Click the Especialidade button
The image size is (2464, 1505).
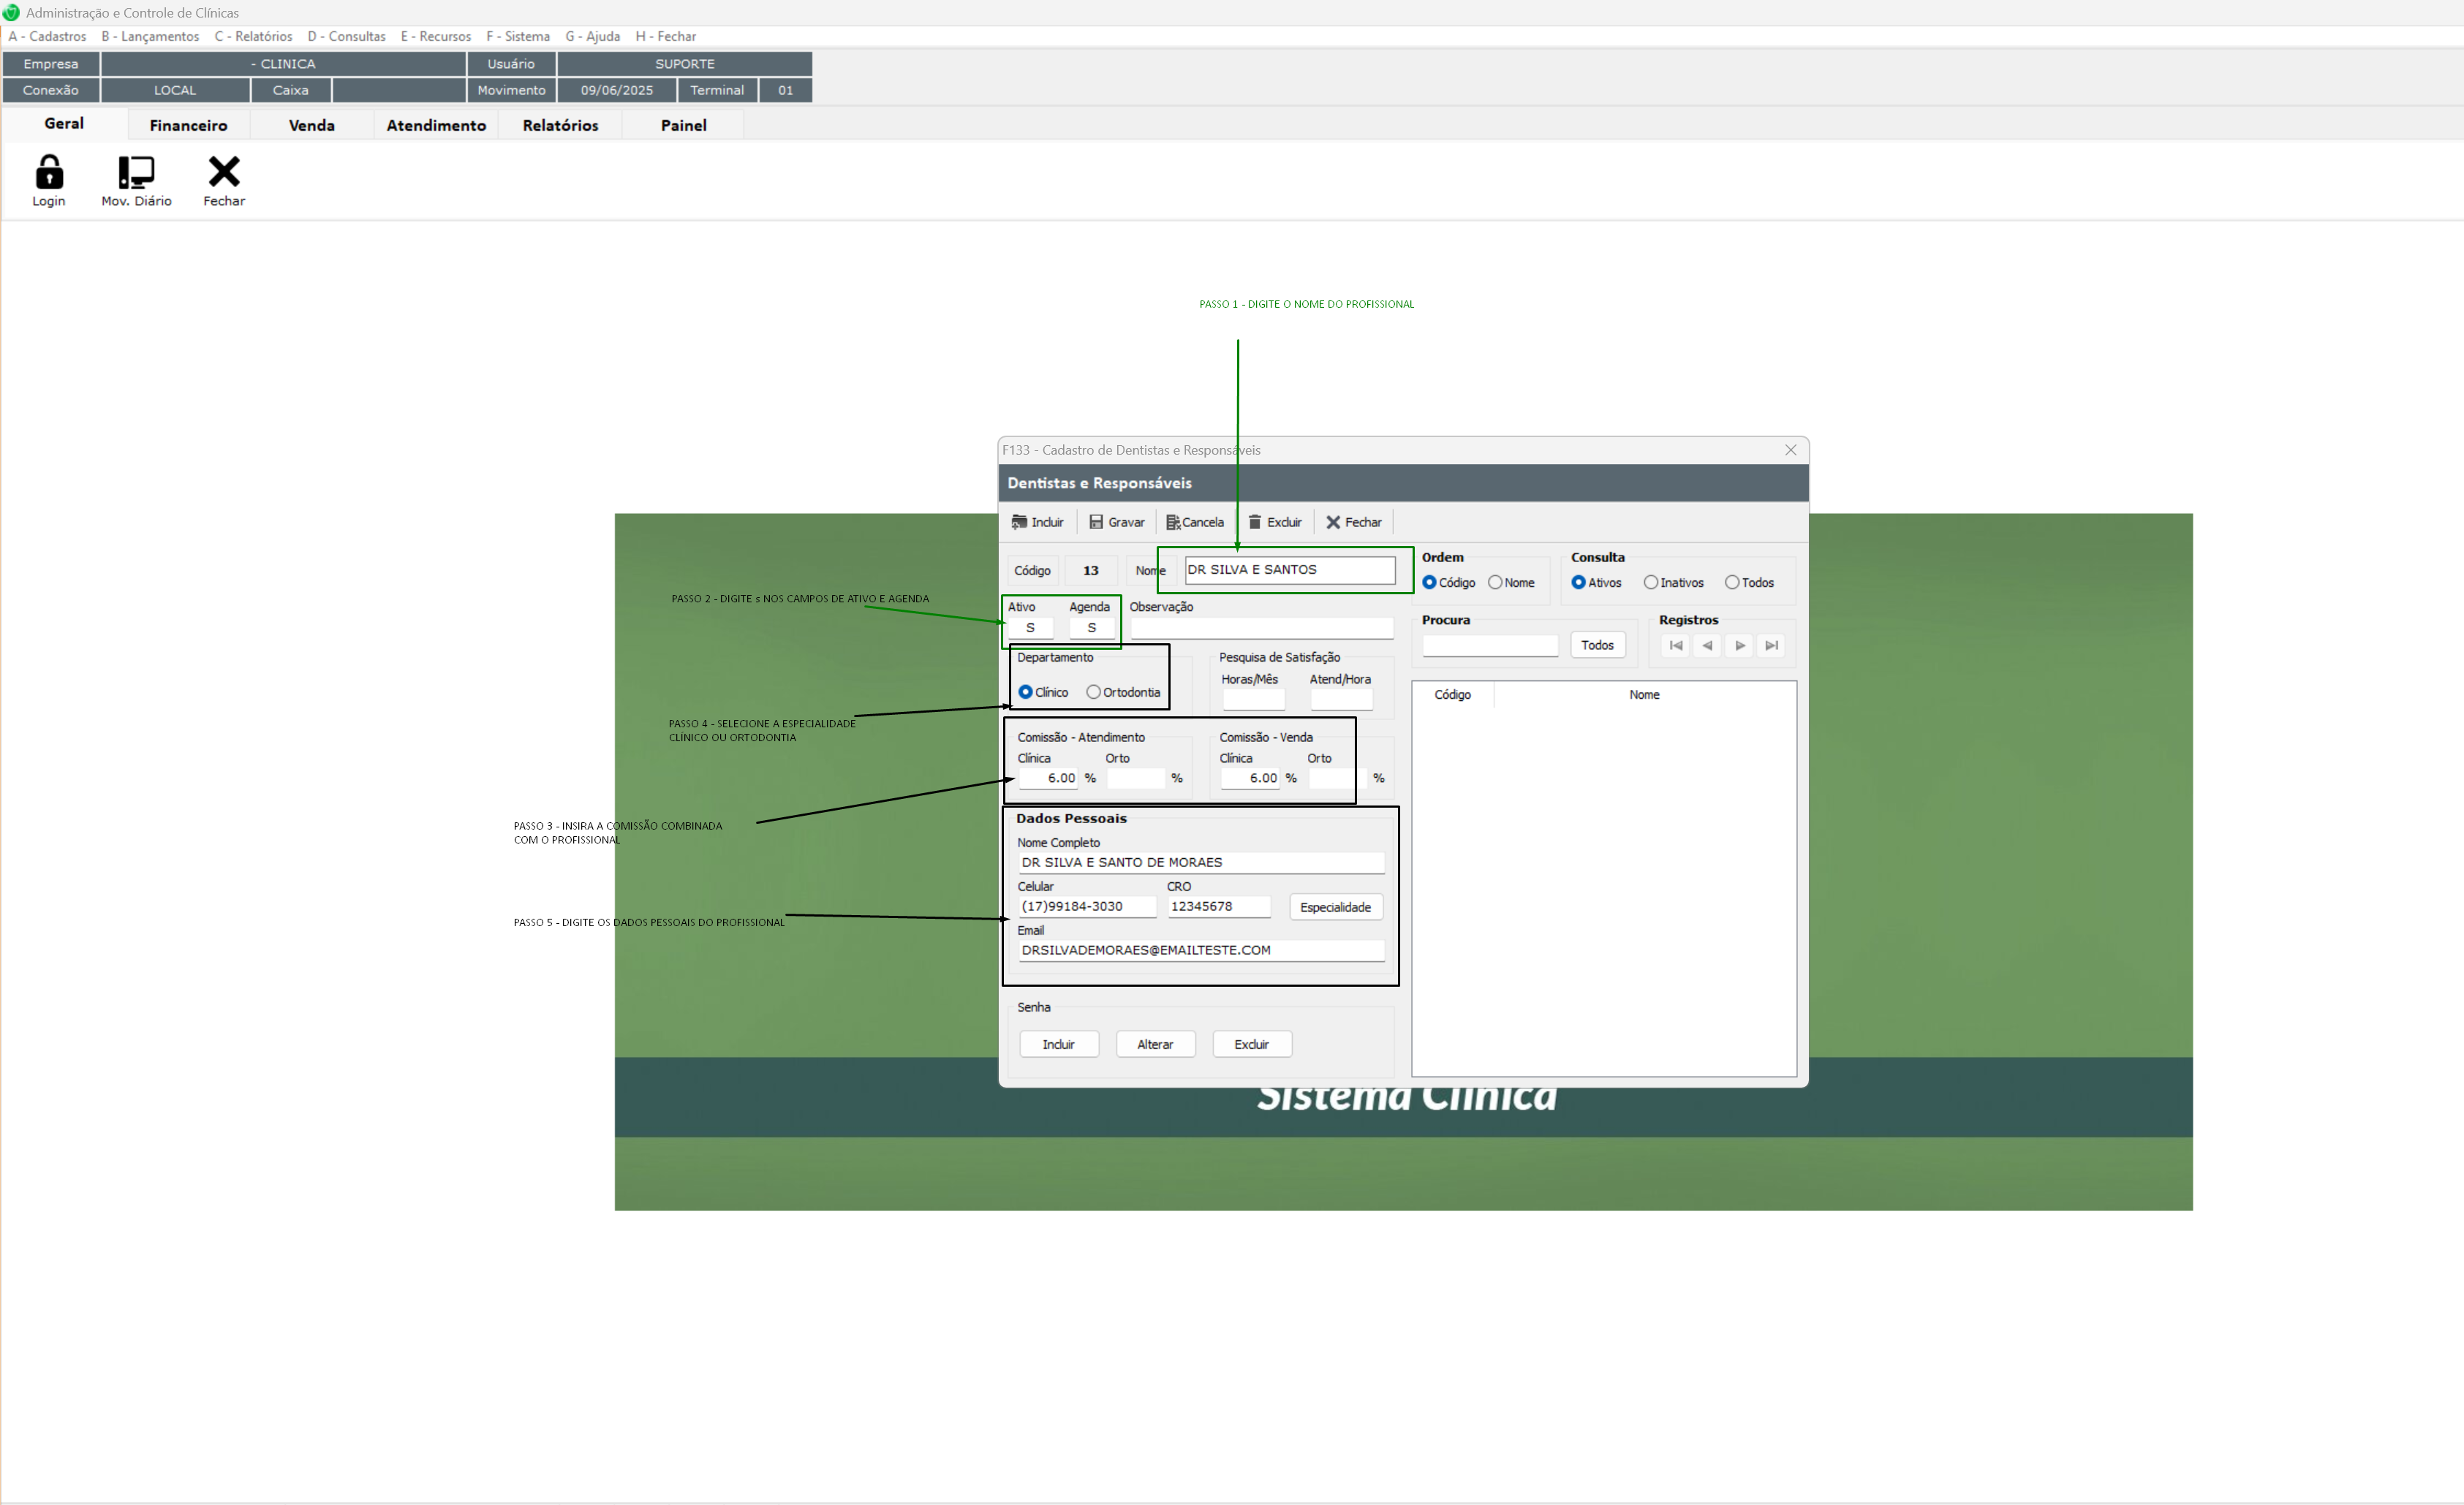pos(1335,907)
